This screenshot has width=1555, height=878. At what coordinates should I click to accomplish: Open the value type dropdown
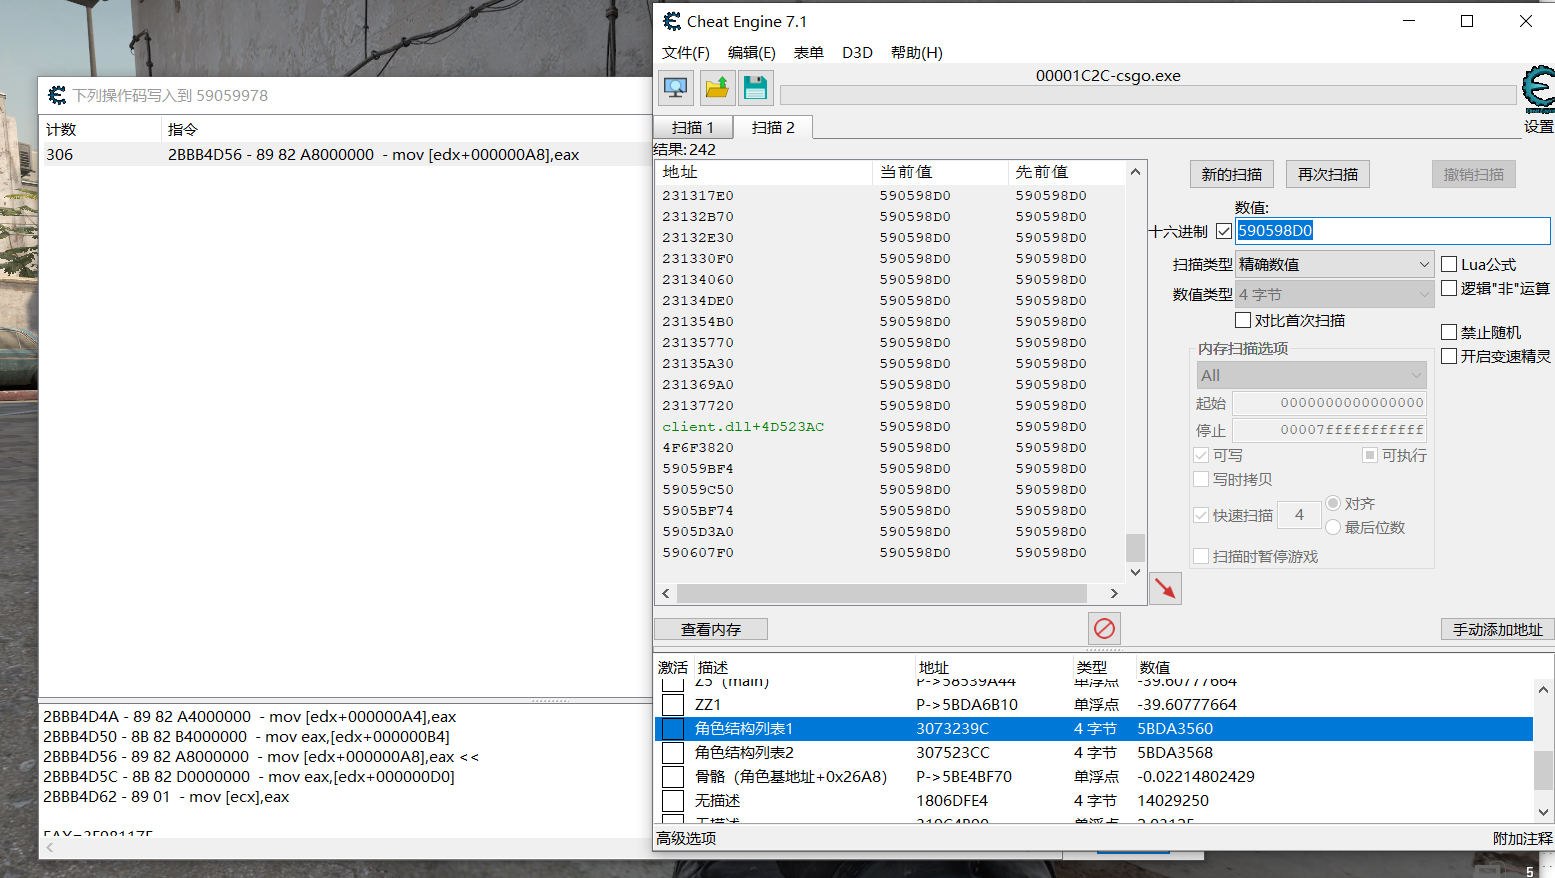1334,294
